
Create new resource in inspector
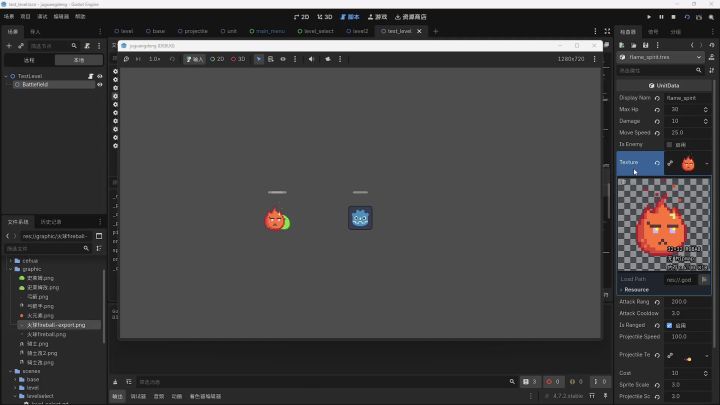point(622,45)
